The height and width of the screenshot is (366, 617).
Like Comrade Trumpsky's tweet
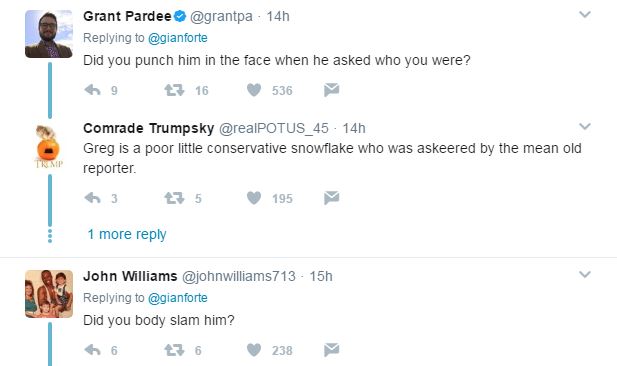tap(254, 198)
